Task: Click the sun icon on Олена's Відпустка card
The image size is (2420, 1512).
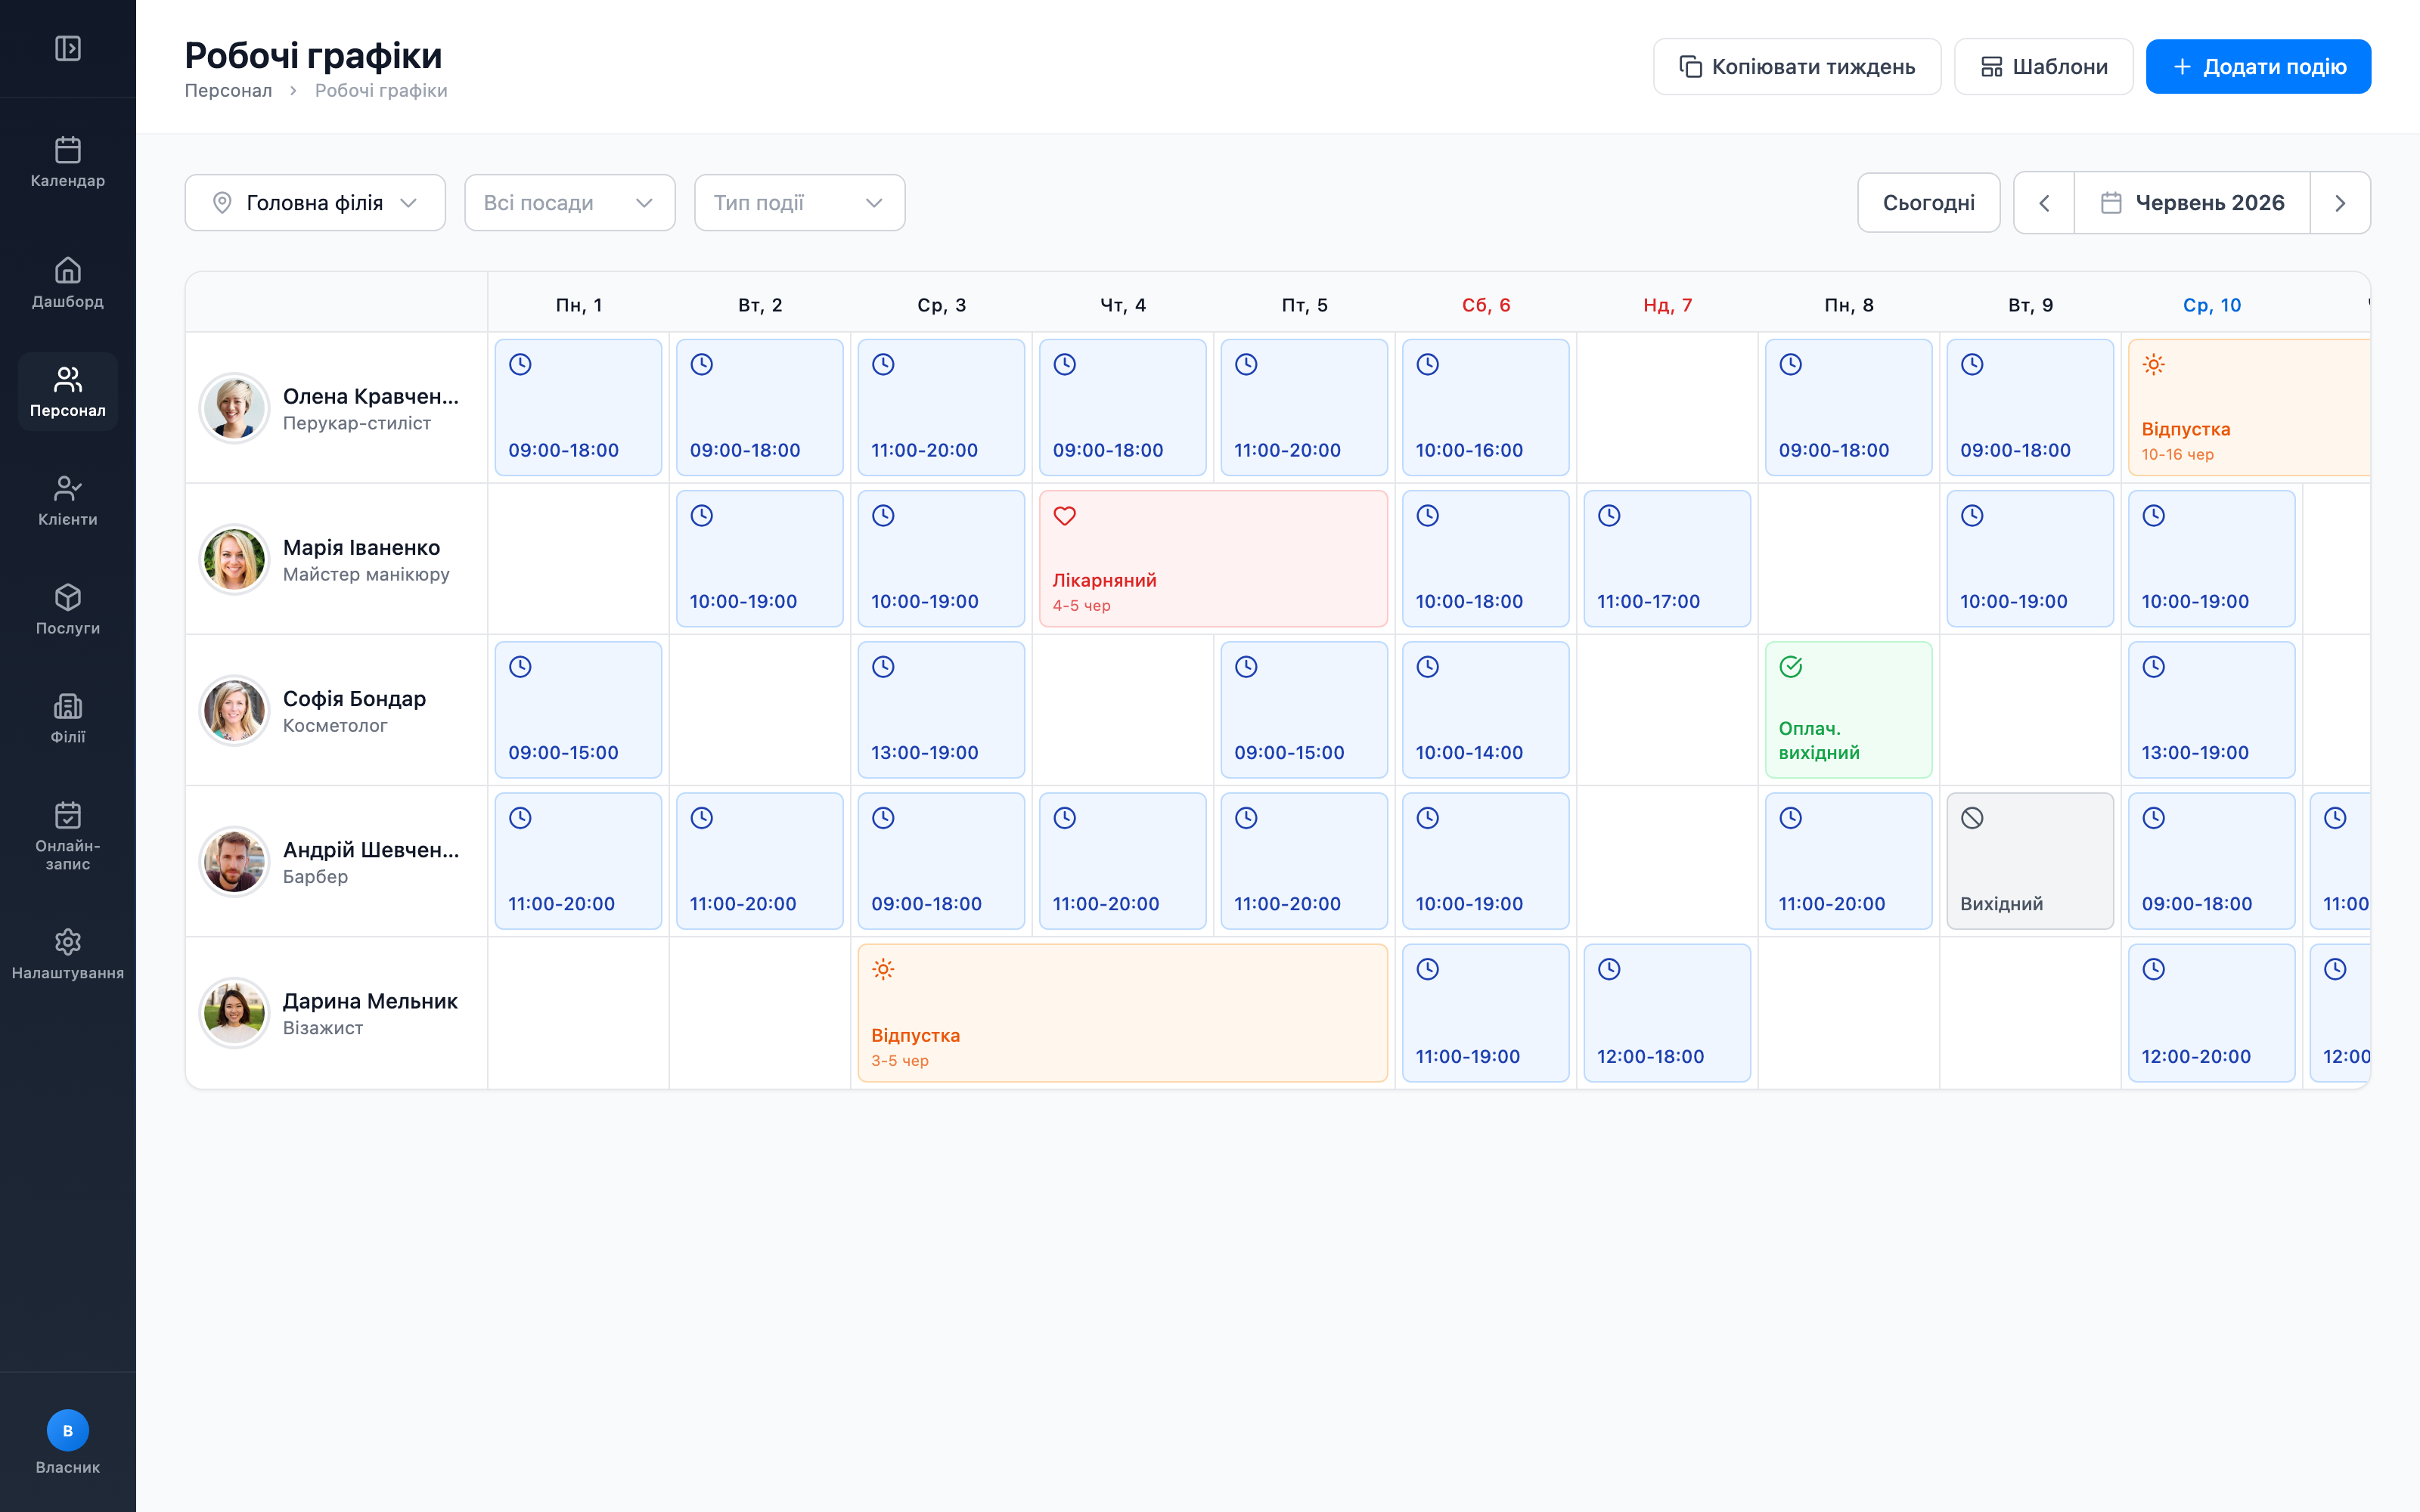Action: [2153, 365]
